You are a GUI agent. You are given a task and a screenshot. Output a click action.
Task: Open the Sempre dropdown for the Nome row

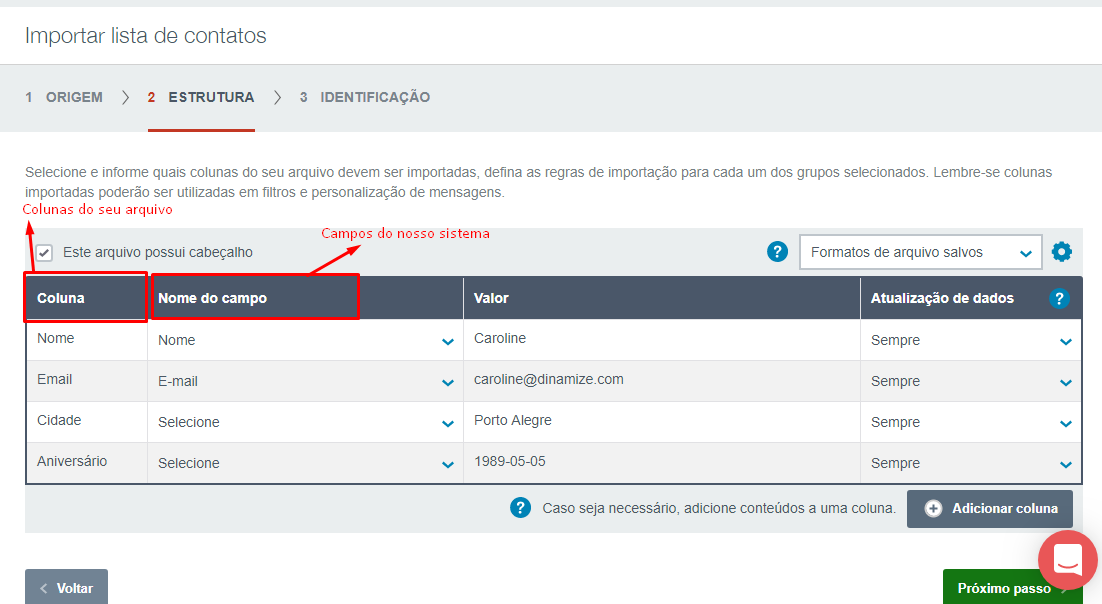click(971, 340)
